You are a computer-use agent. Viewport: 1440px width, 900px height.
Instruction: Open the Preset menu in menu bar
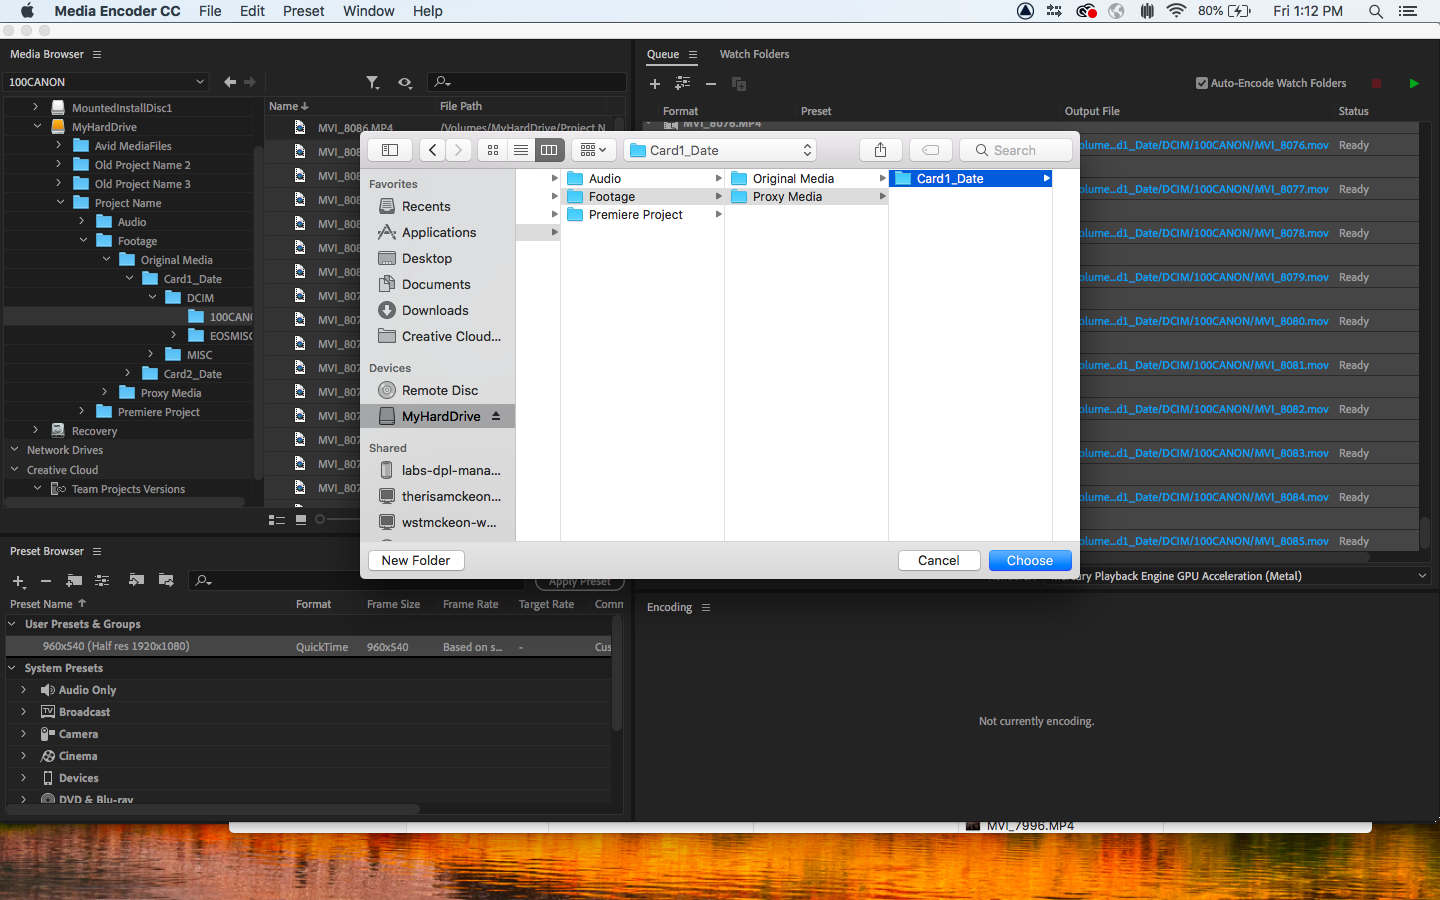303,11
